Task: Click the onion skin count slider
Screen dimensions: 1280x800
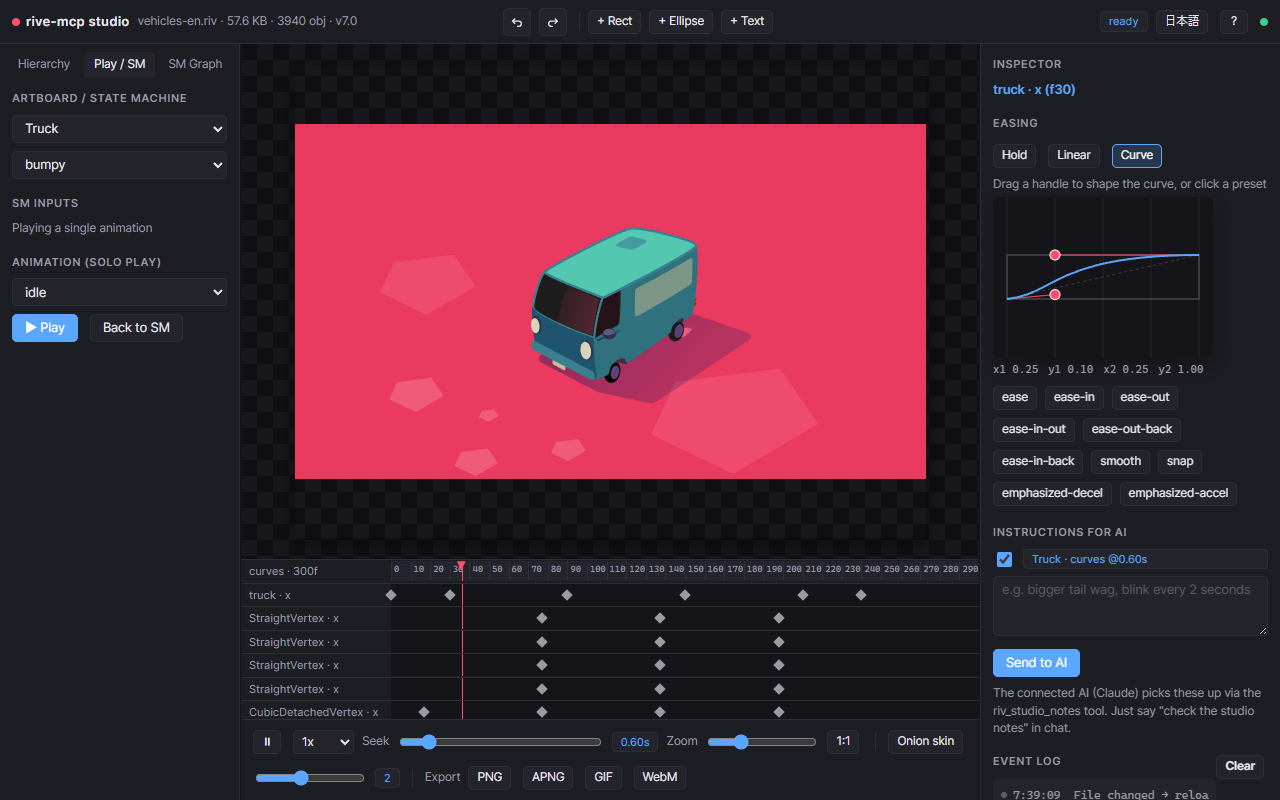Action: 310,778
